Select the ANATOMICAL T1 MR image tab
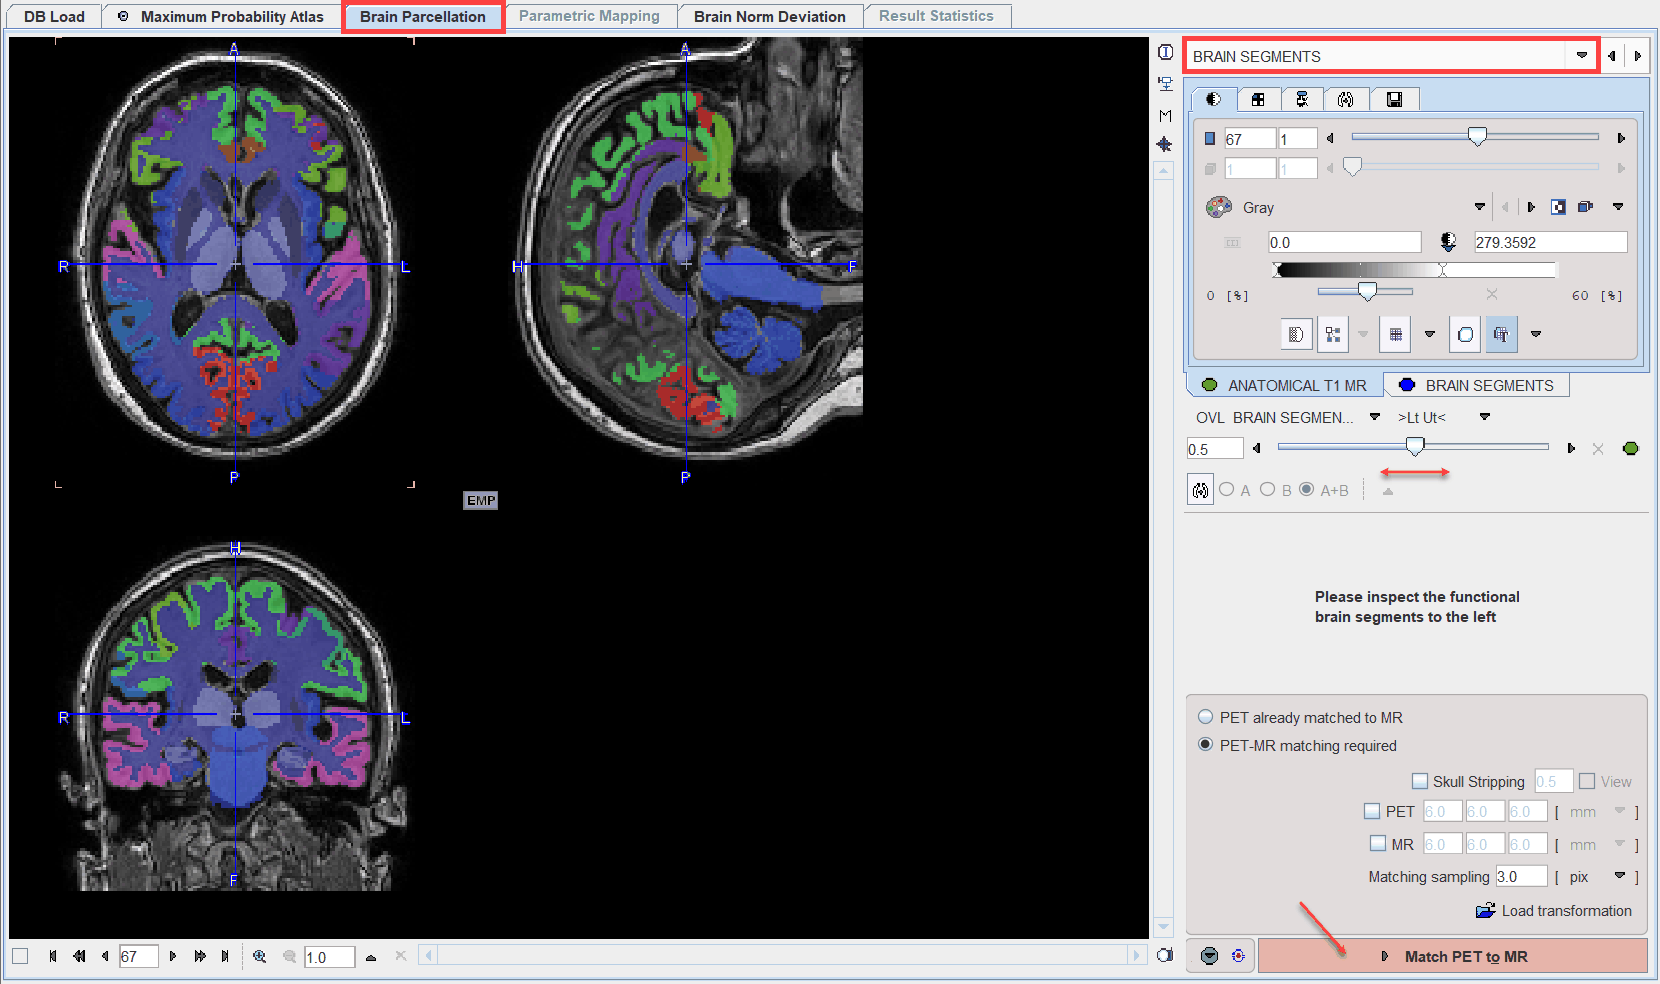The width and height of the screenshot is (1660, 984). click(1285, 385)
